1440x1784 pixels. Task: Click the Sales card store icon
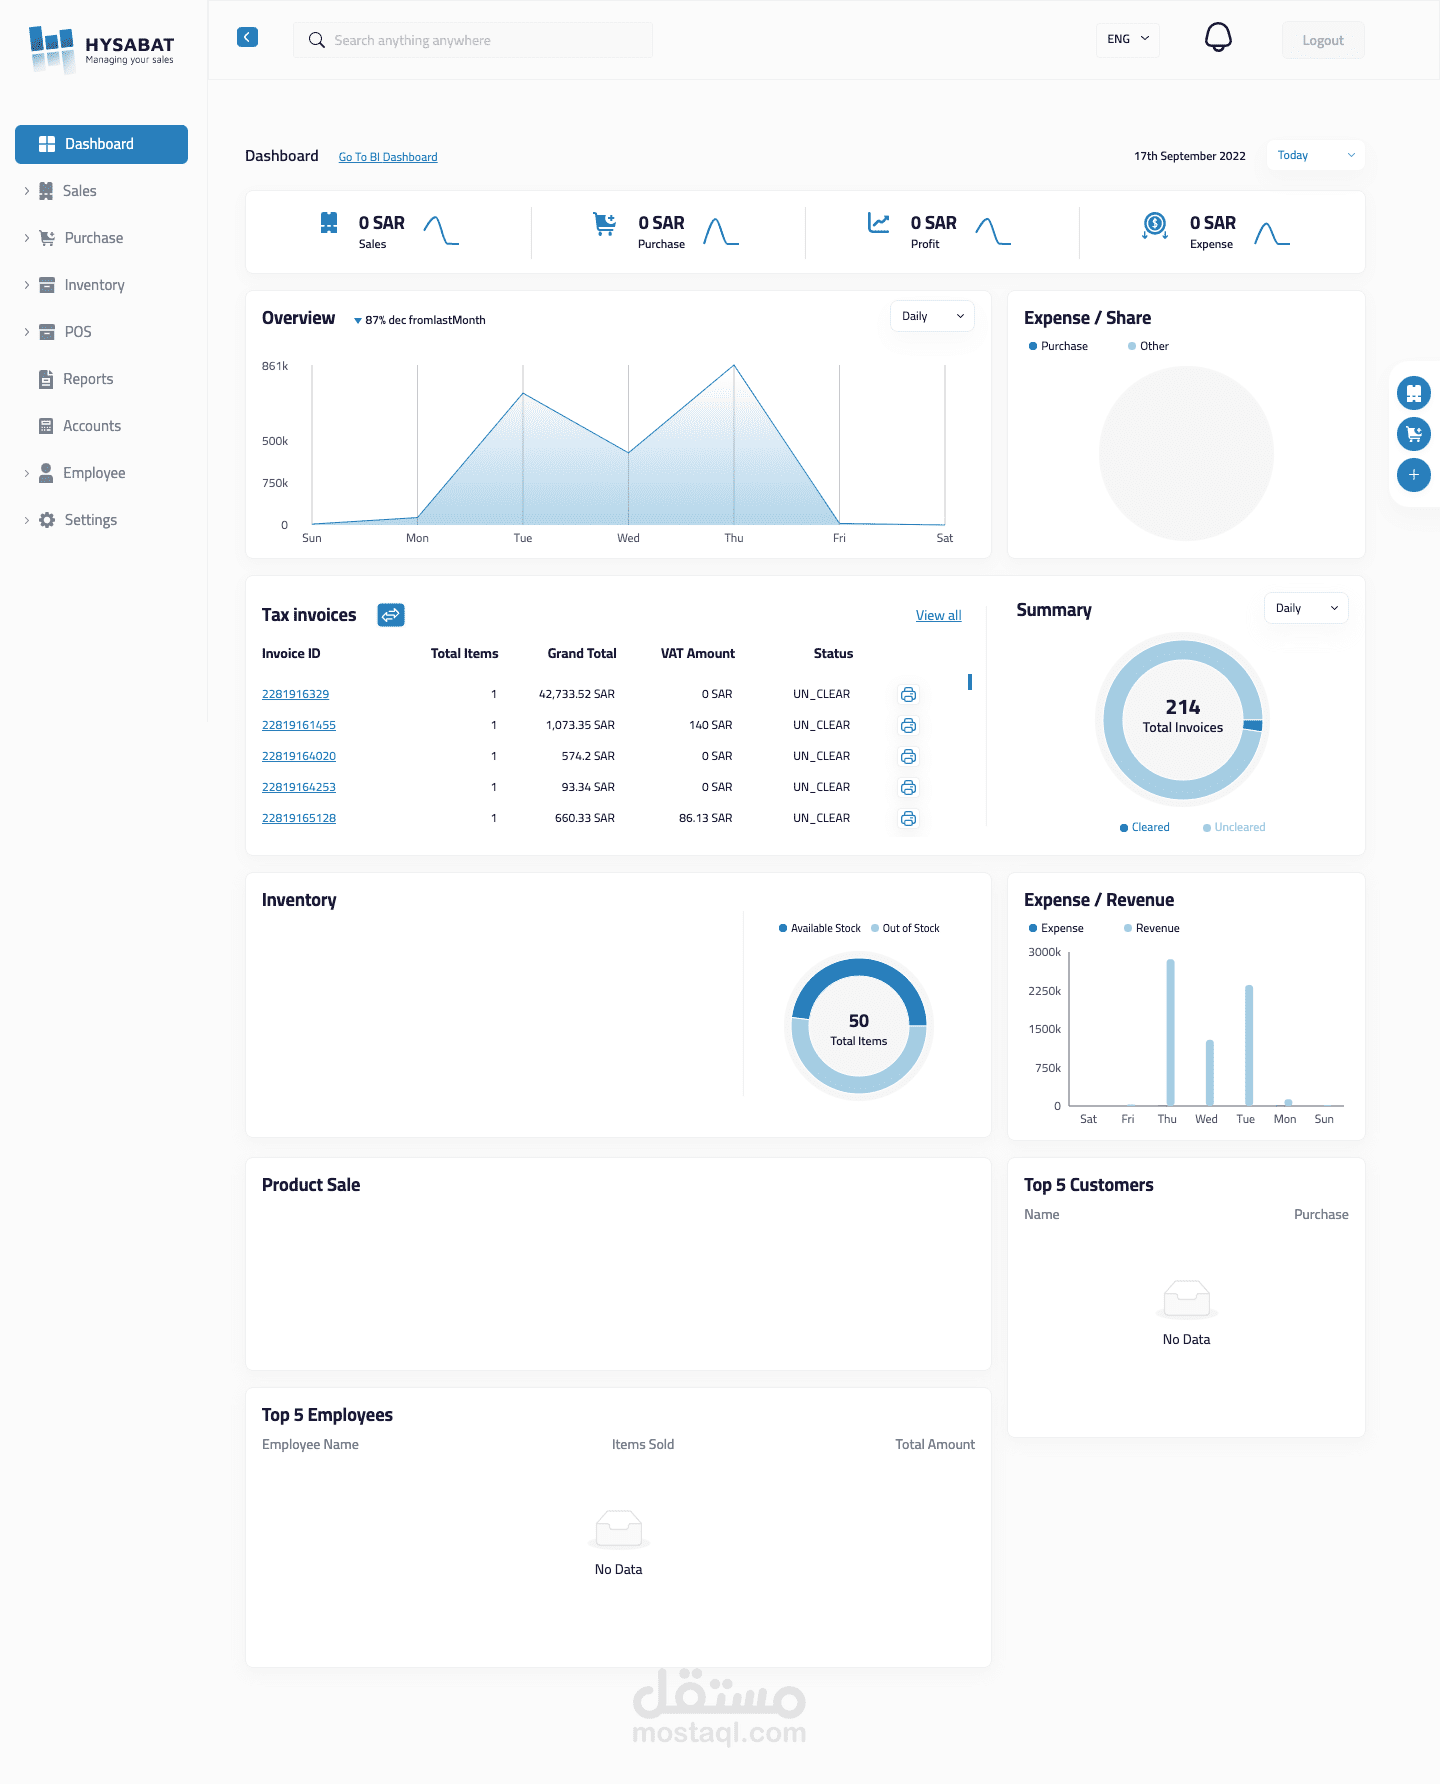[329, 223]
